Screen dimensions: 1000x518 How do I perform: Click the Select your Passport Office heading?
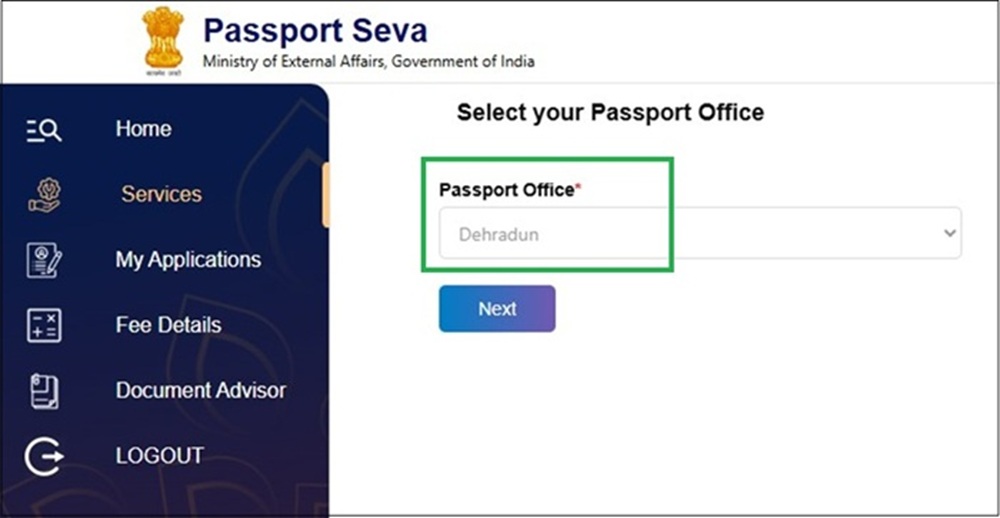click(610, 112)
